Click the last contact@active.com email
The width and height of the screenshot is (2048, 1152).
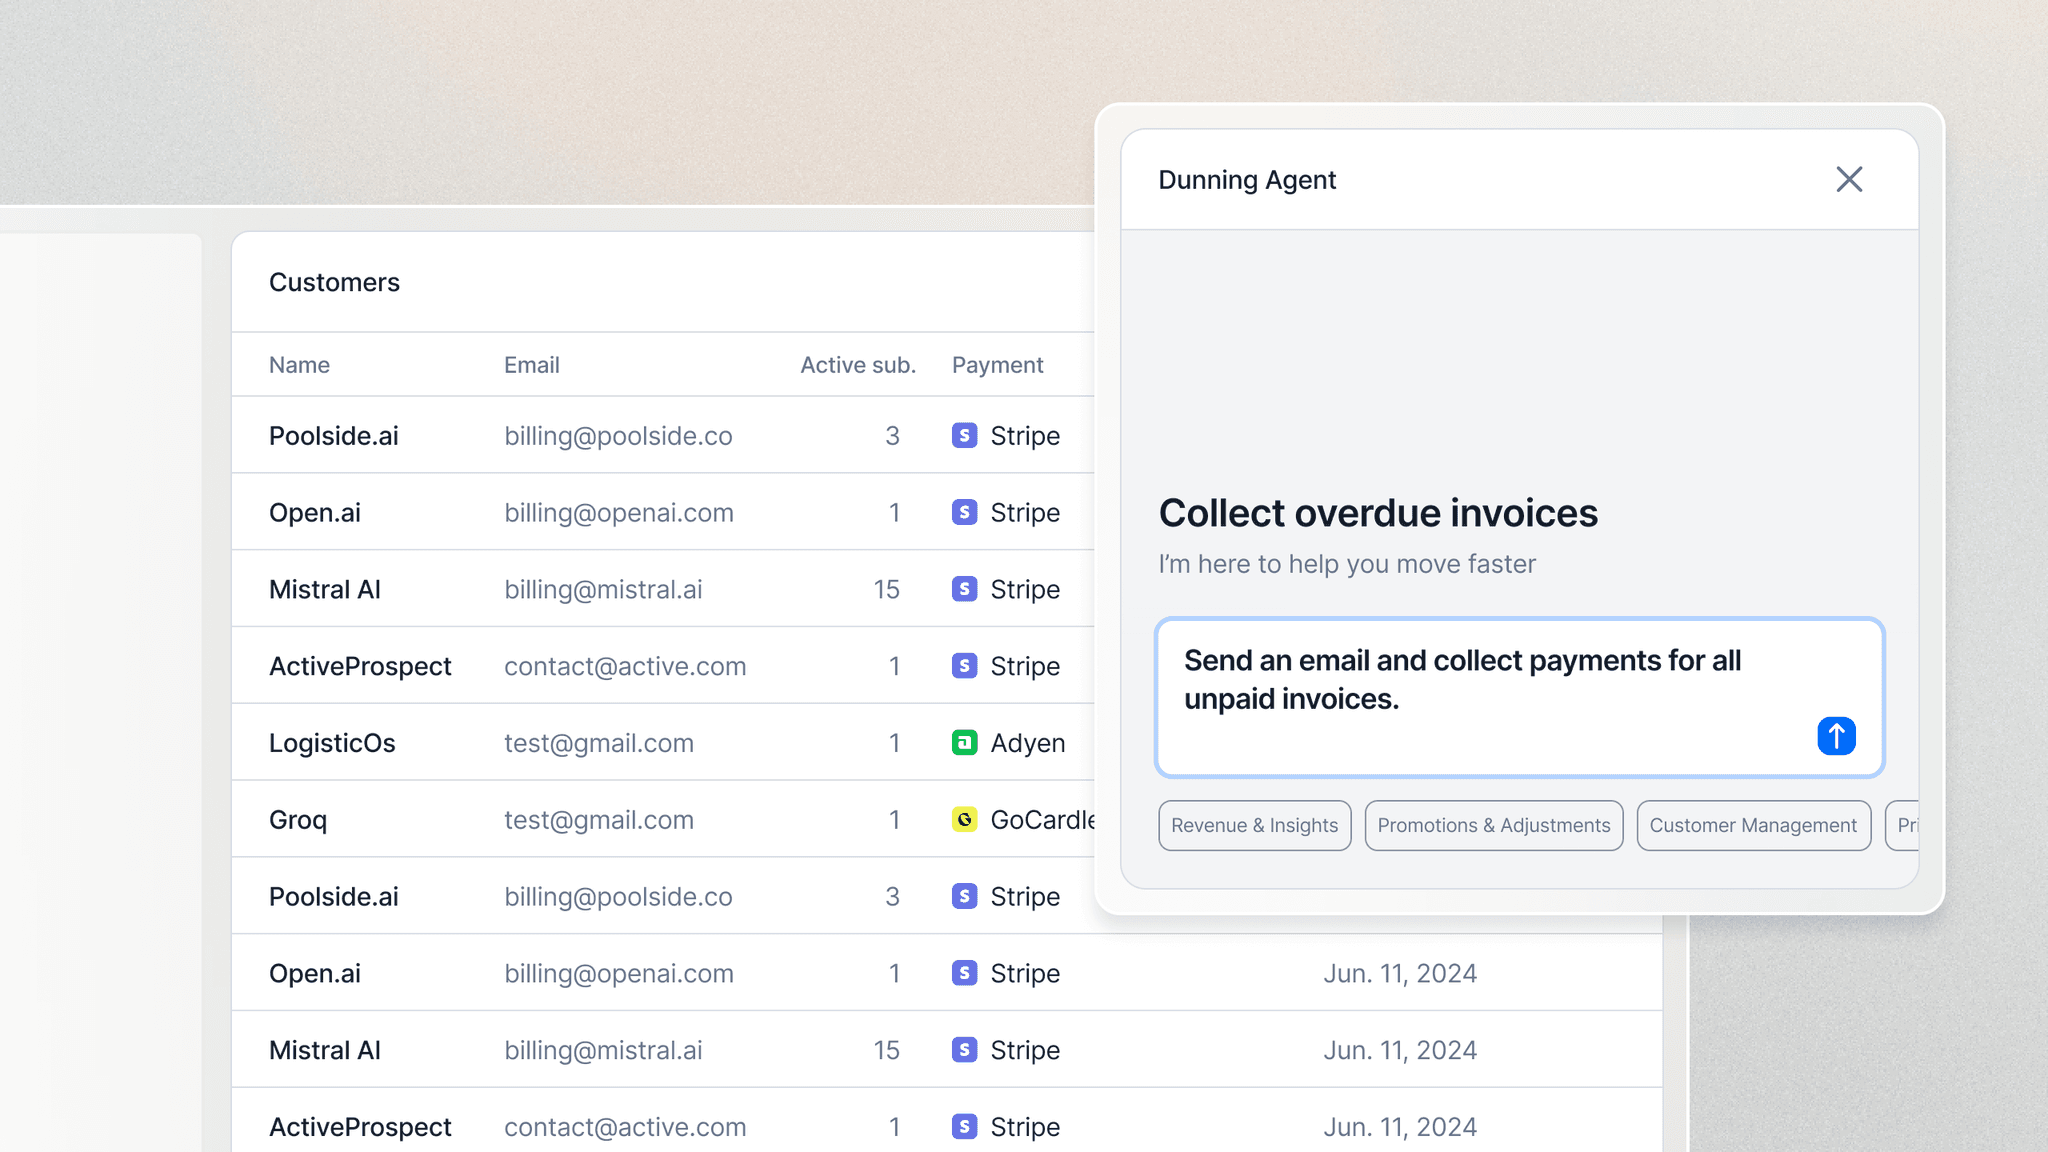point(625,1128)
